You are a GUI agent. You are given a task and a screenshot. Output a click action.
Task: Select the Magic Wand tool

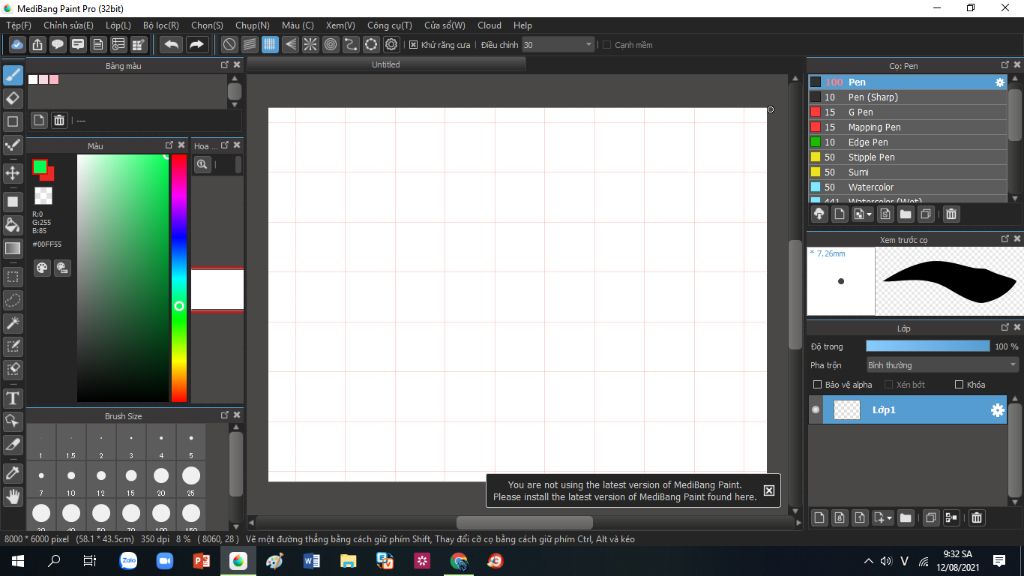(x=12, y=323)
